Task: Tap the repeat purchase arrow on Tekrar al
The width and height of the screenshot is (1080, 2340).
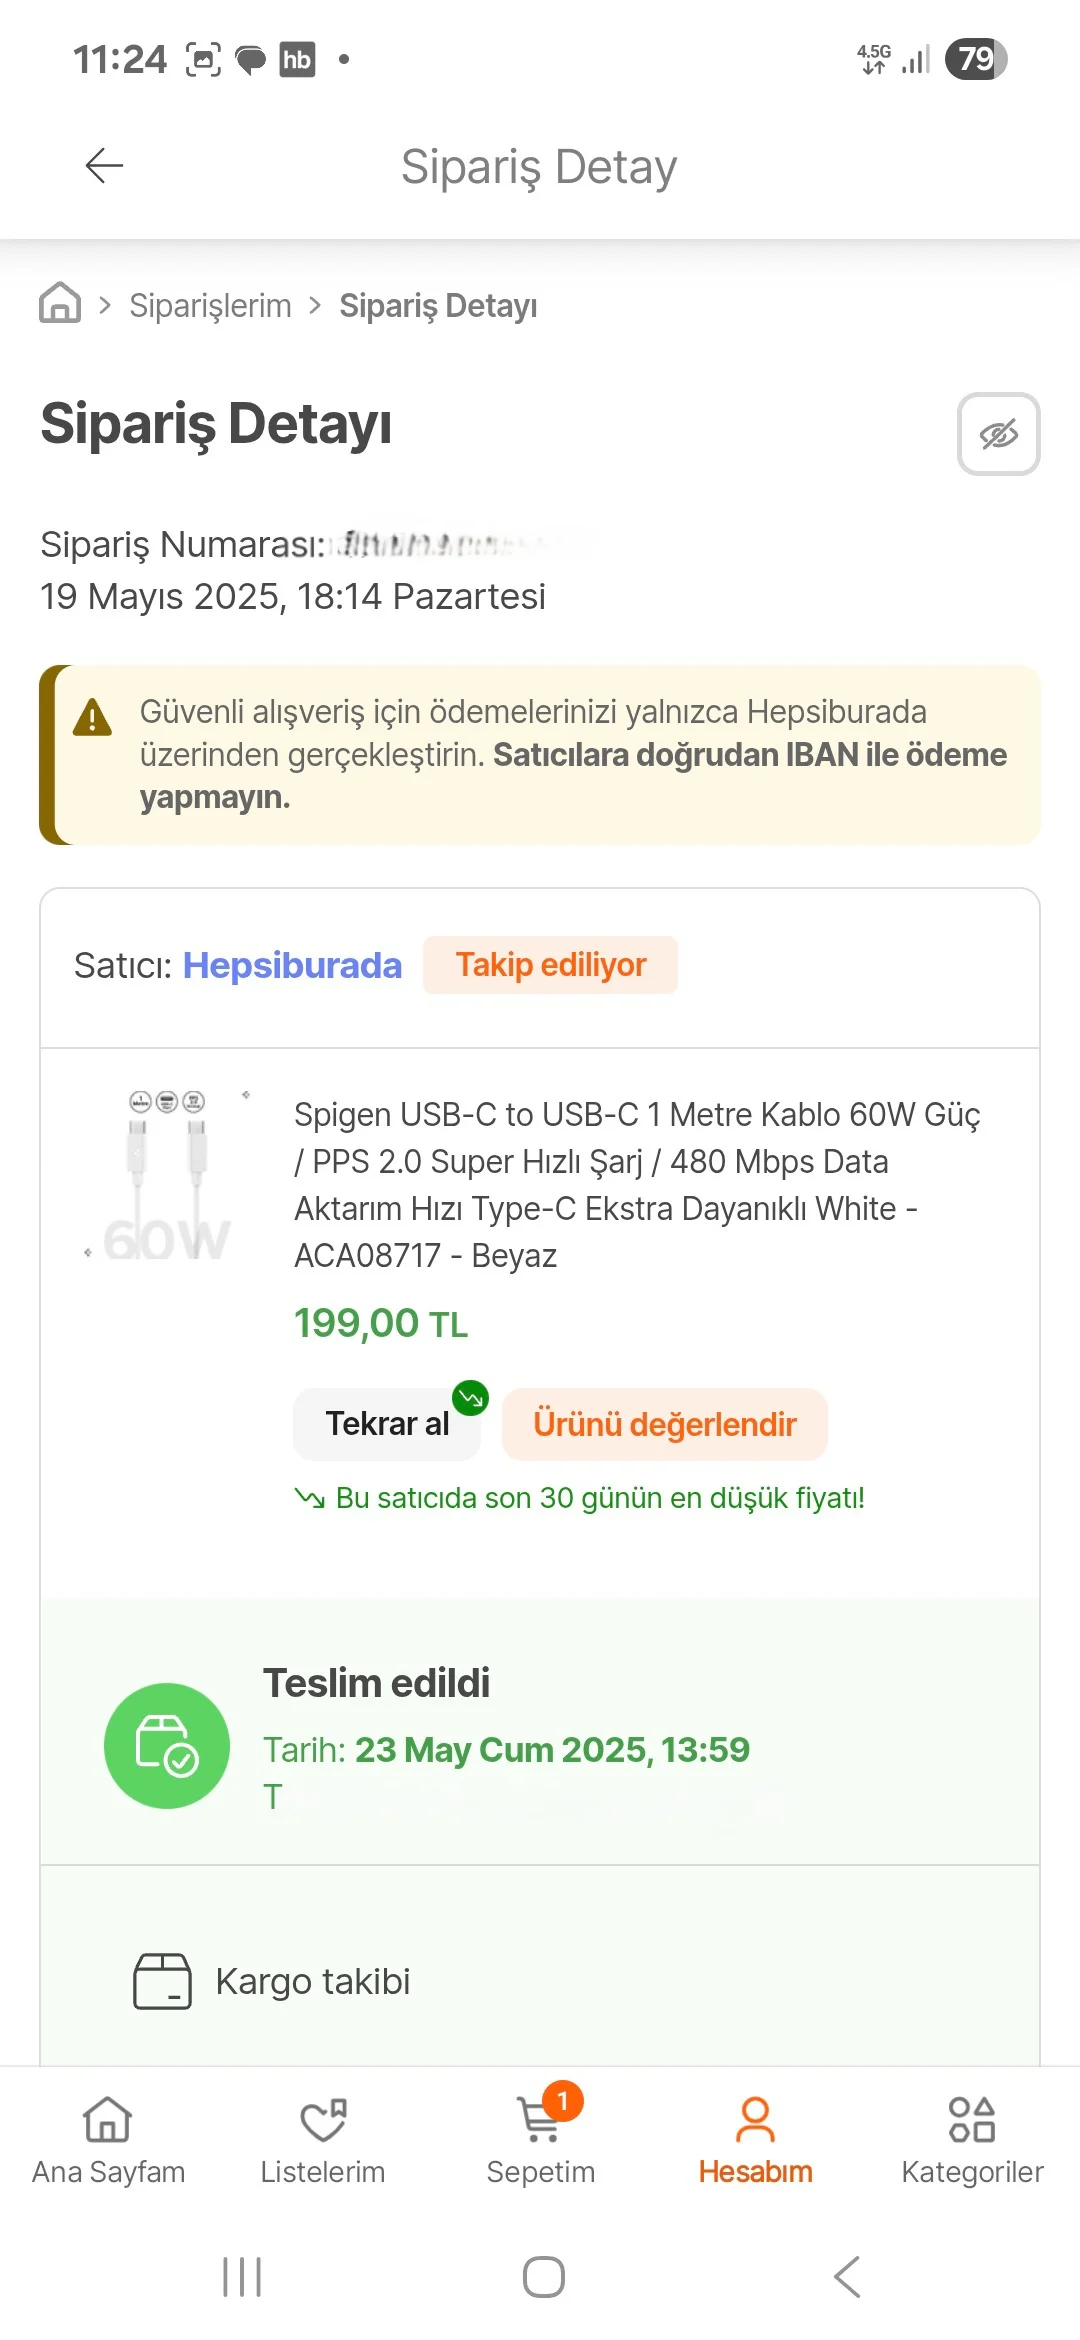Action: (470, 1398)
